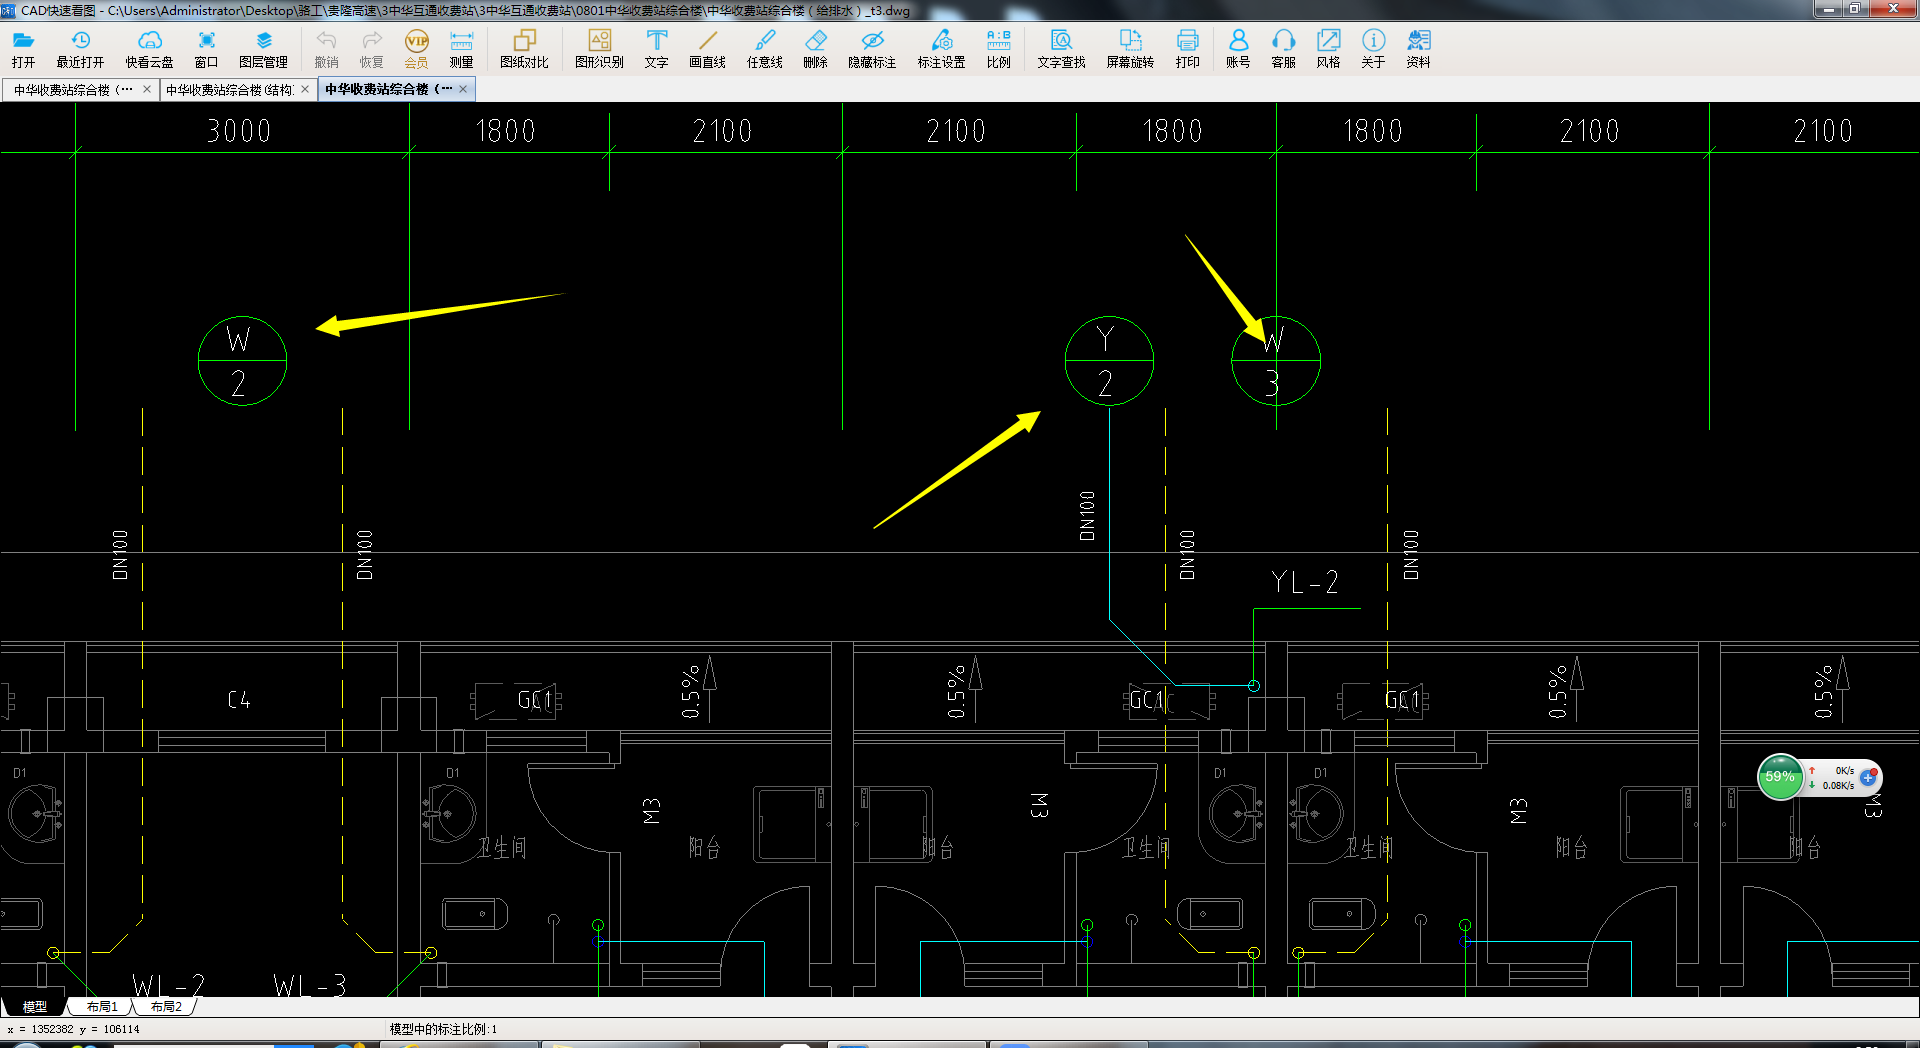Redo with the 恢复 button
This screenshot has width=1920, height=1048.
(371, 49)
